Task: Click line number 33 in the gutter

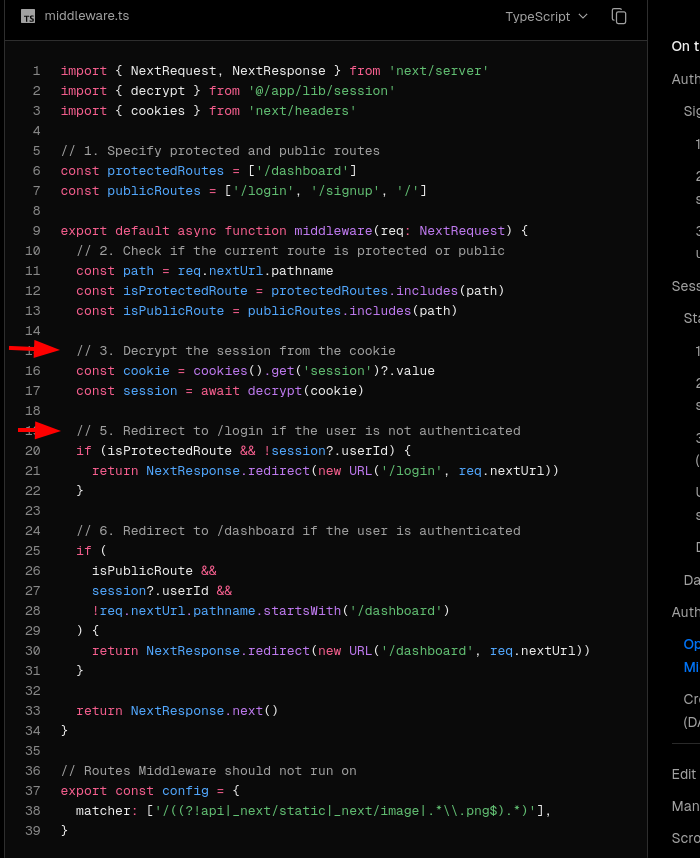Action: pyautogui.click(x=33, y=711)
